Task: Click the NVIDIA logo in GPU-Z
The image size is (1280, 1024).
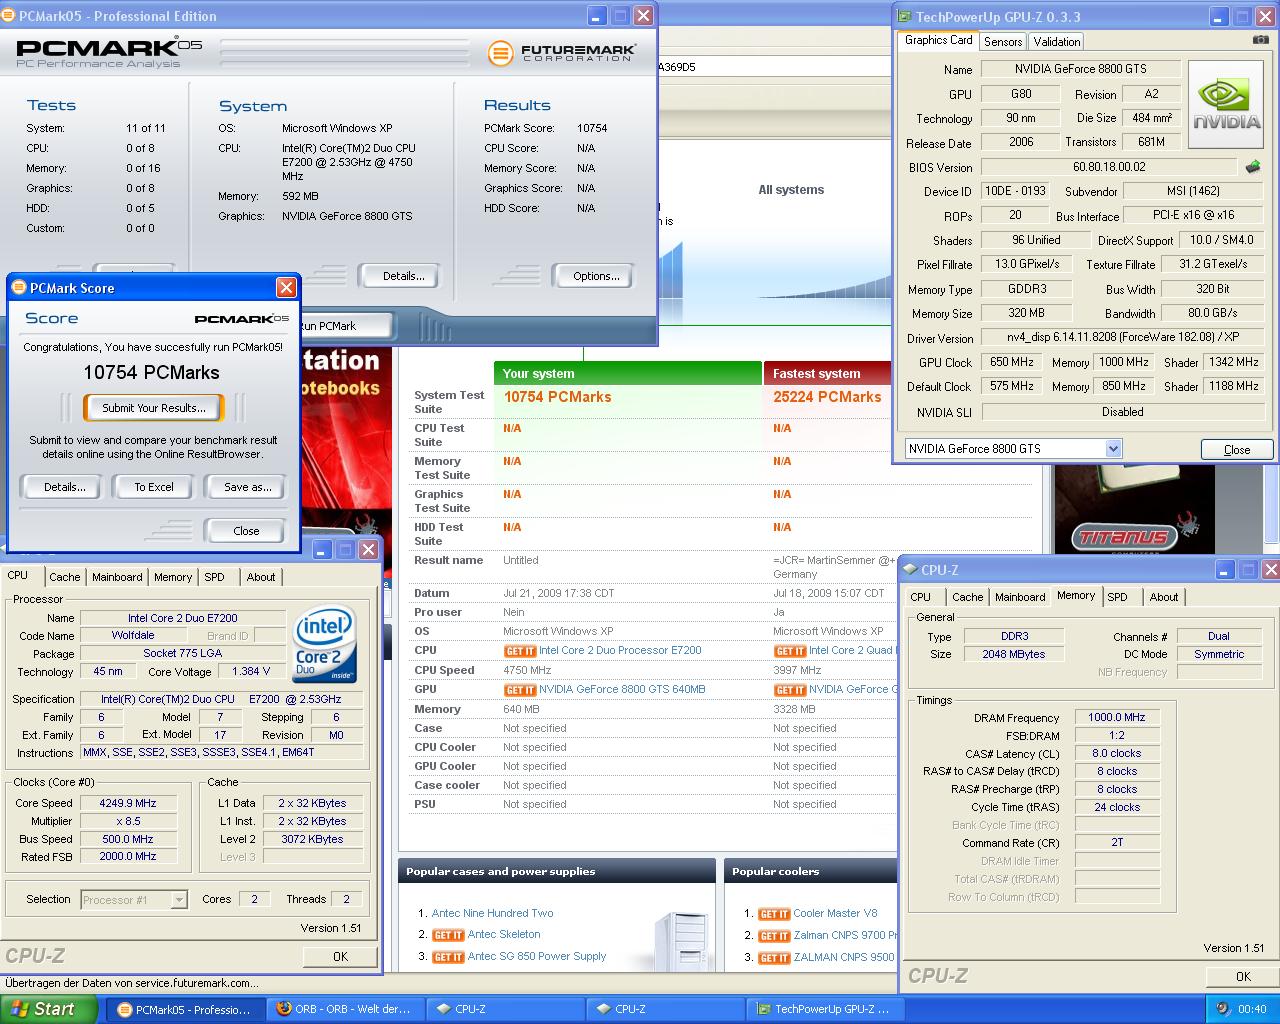Action: coord(1228,106)
